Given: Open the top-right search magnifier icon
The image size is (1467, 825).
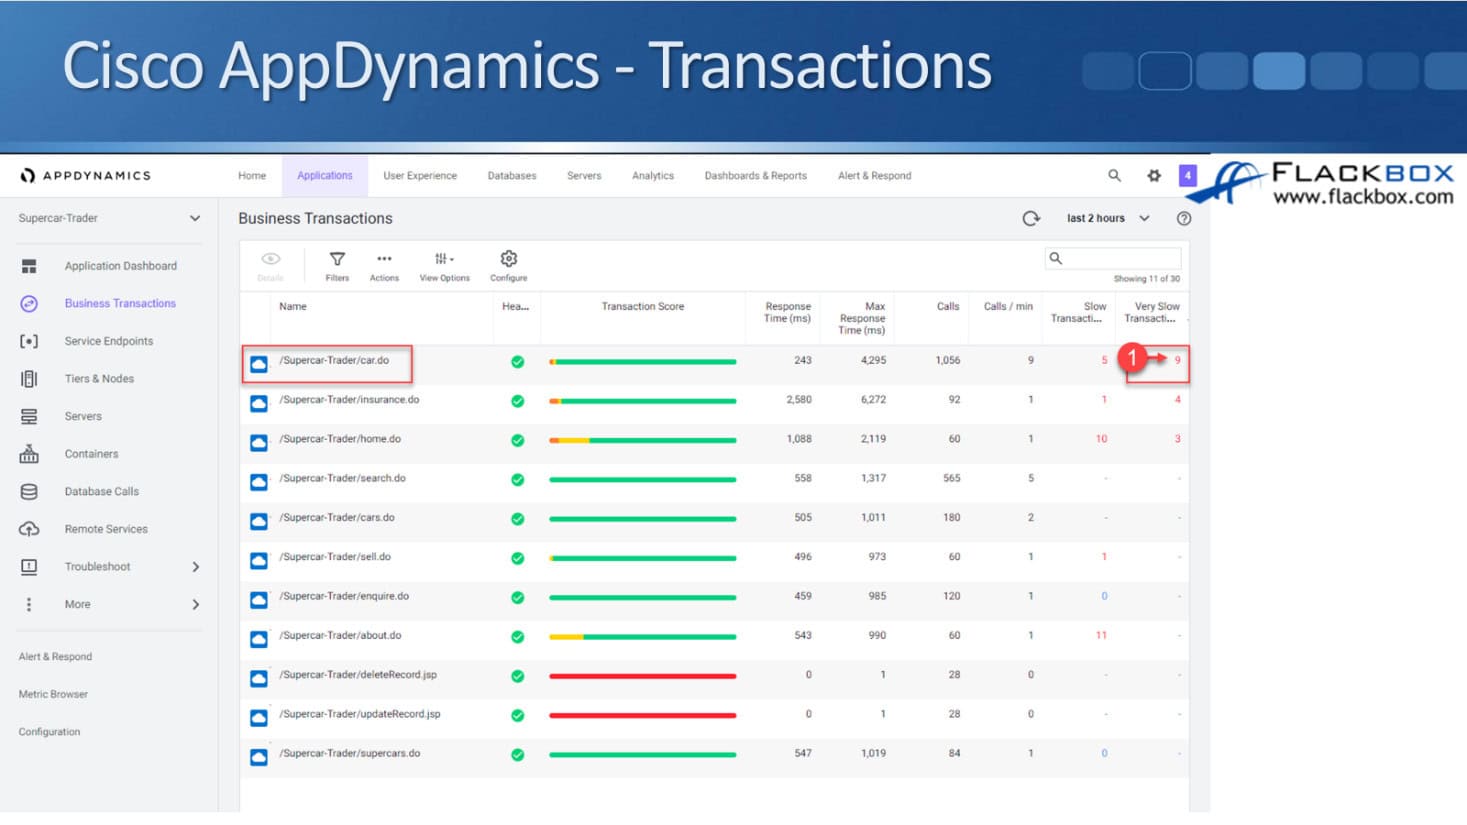Looking at the screenshot, I should 1114,176.
